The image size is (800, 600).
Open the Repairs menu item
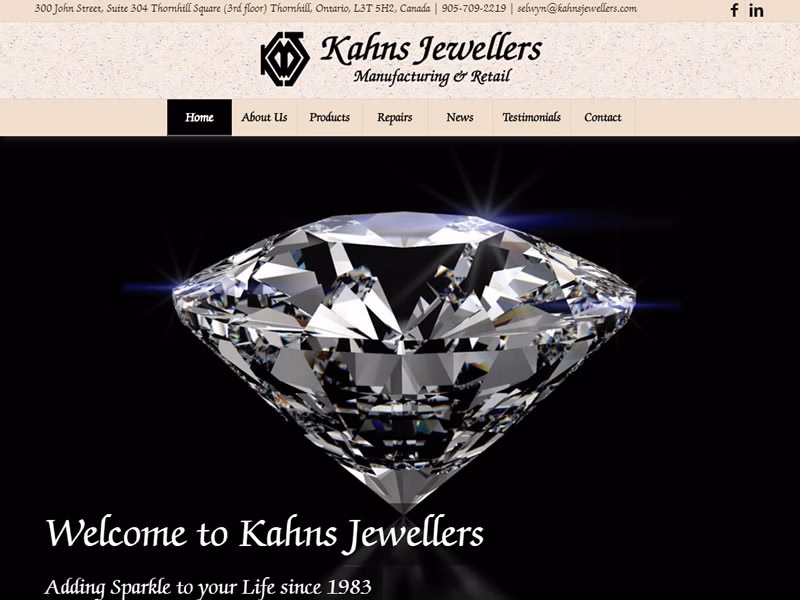pos(394,117)
